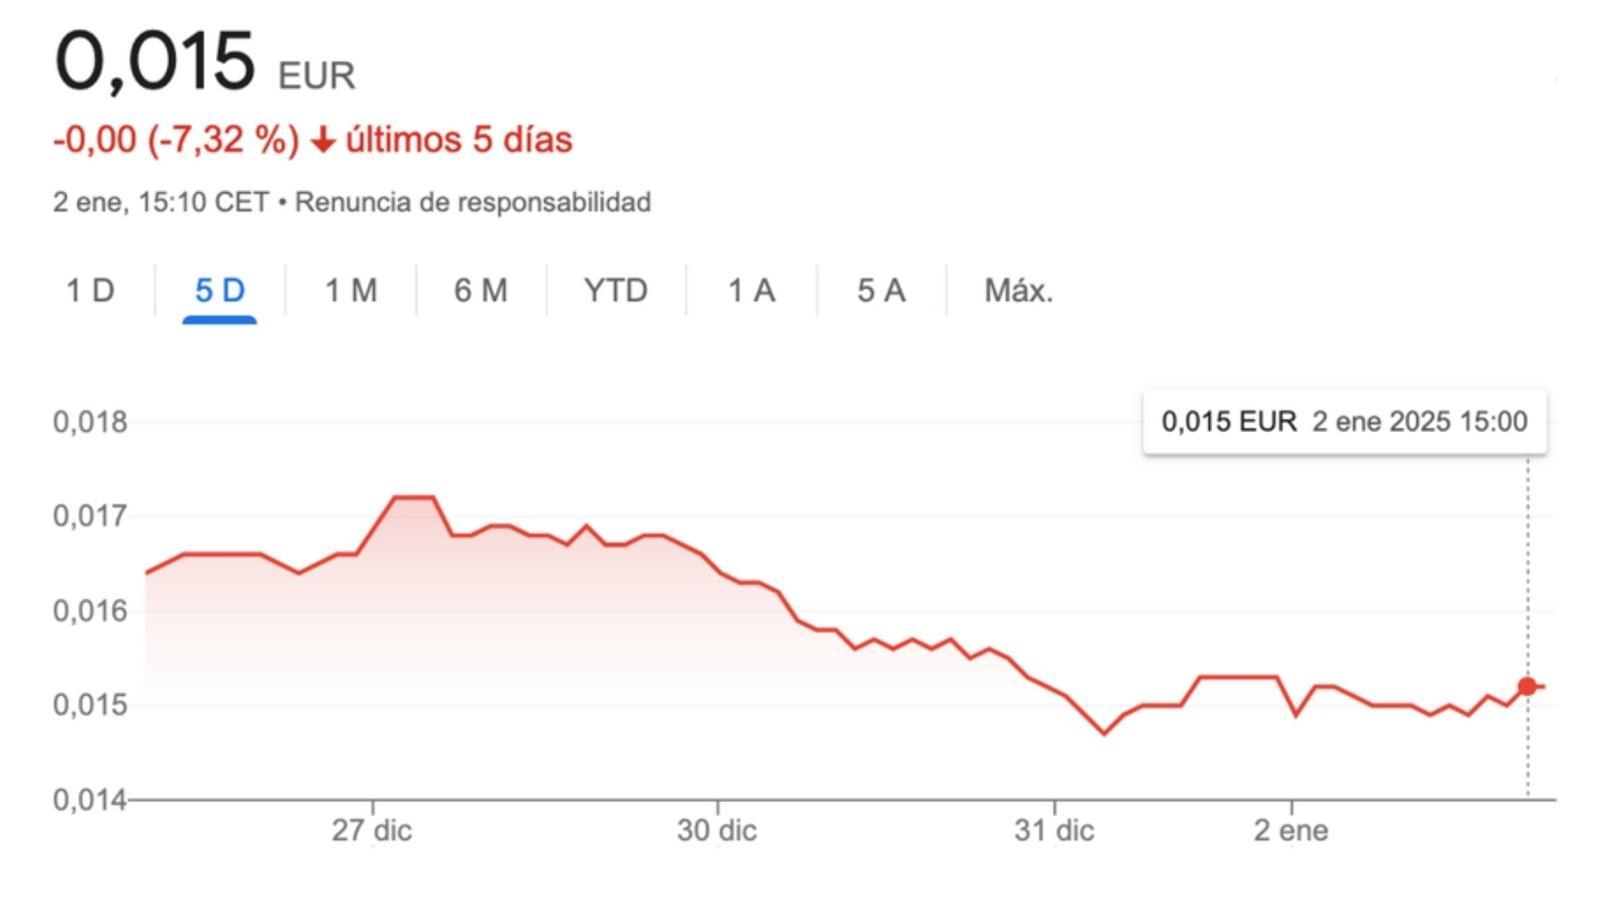Click the 31 dic date label

[1054, 831]
